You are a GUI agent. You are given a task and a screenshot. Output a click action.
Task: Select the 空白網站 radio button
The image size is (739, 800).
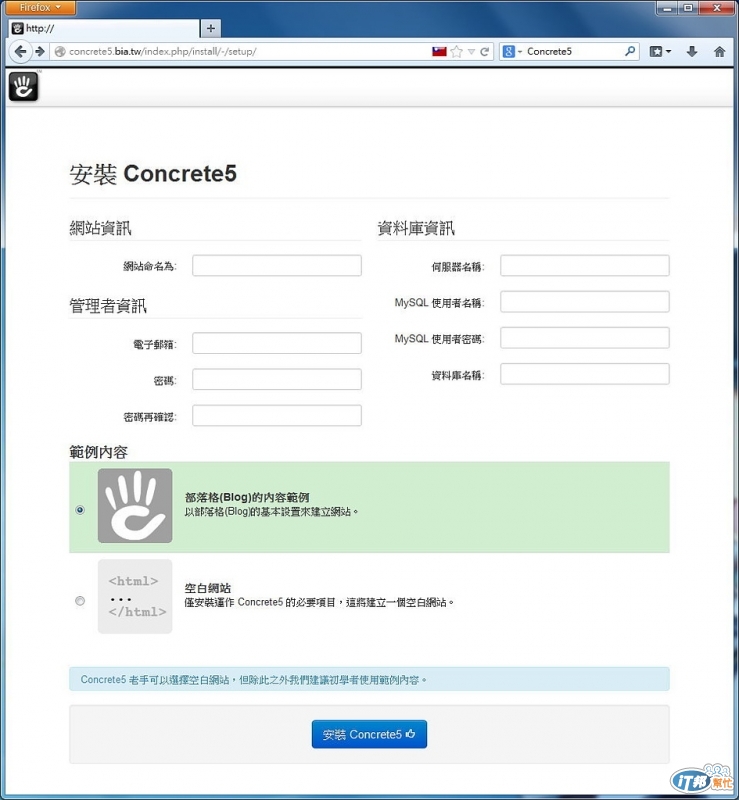point(80,601)
